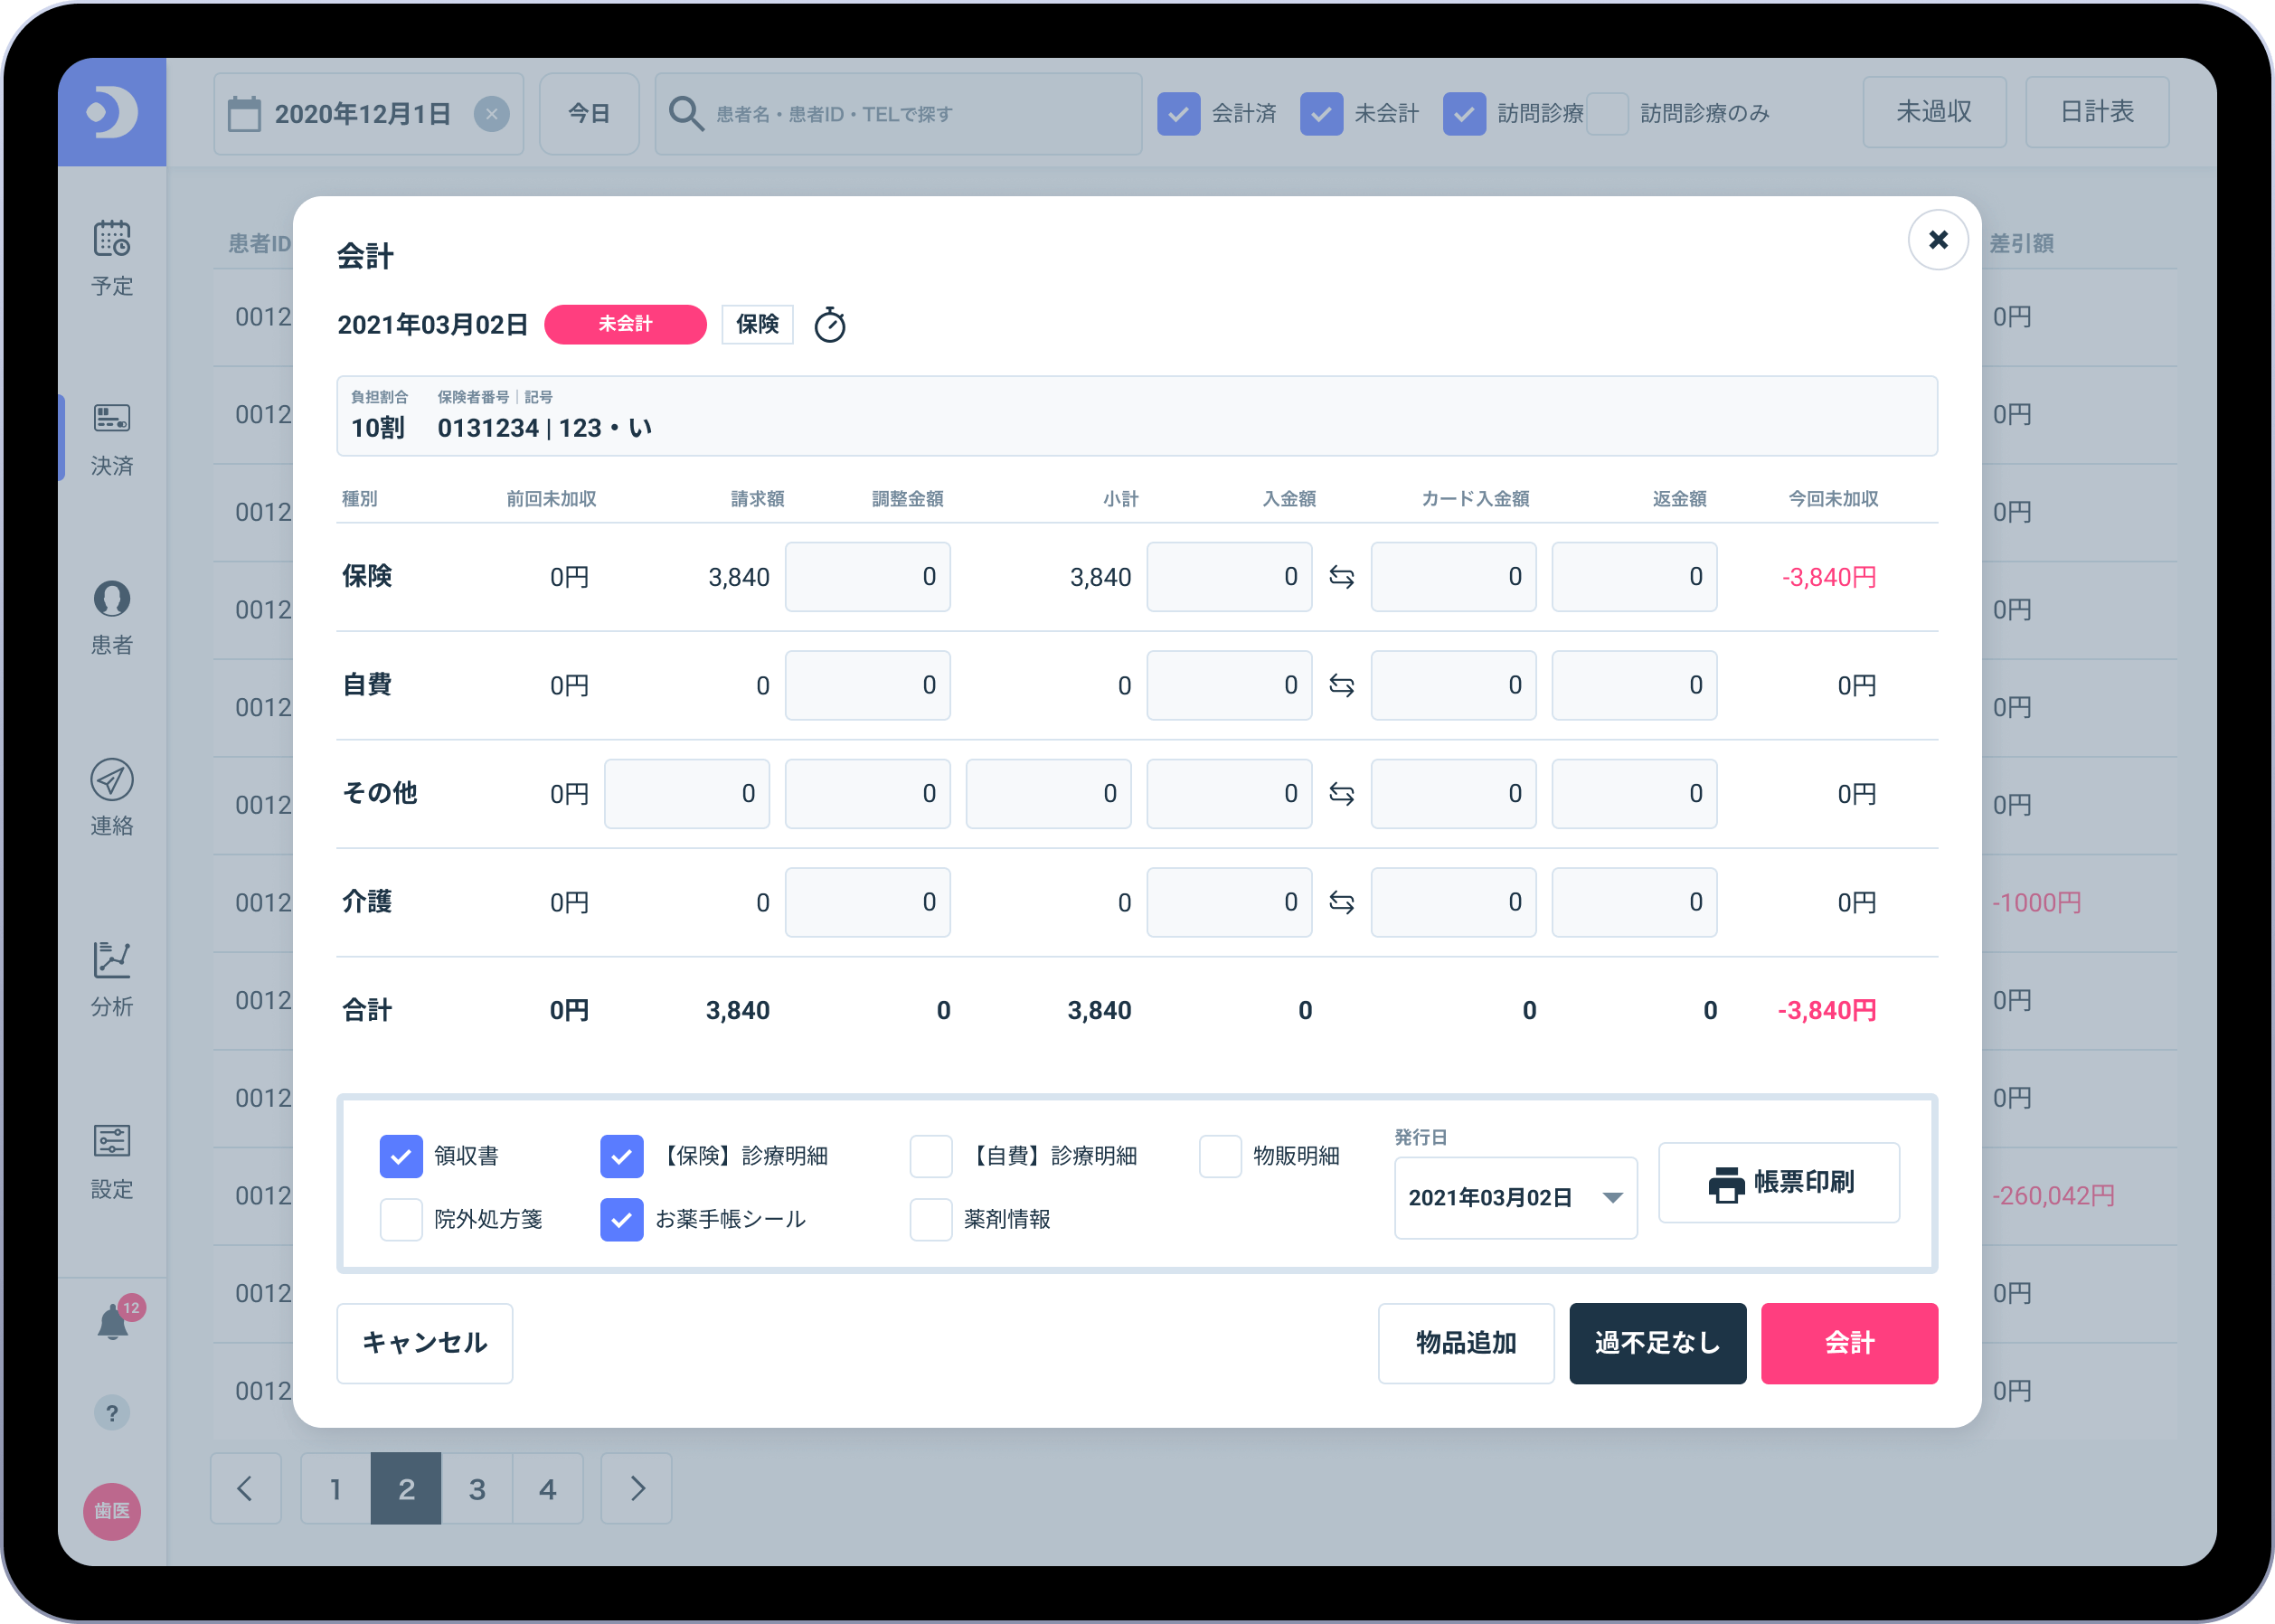Click the 帳票印刷 print button
Viewport: 2275px width, 1624px height.
point(1778,1182)
